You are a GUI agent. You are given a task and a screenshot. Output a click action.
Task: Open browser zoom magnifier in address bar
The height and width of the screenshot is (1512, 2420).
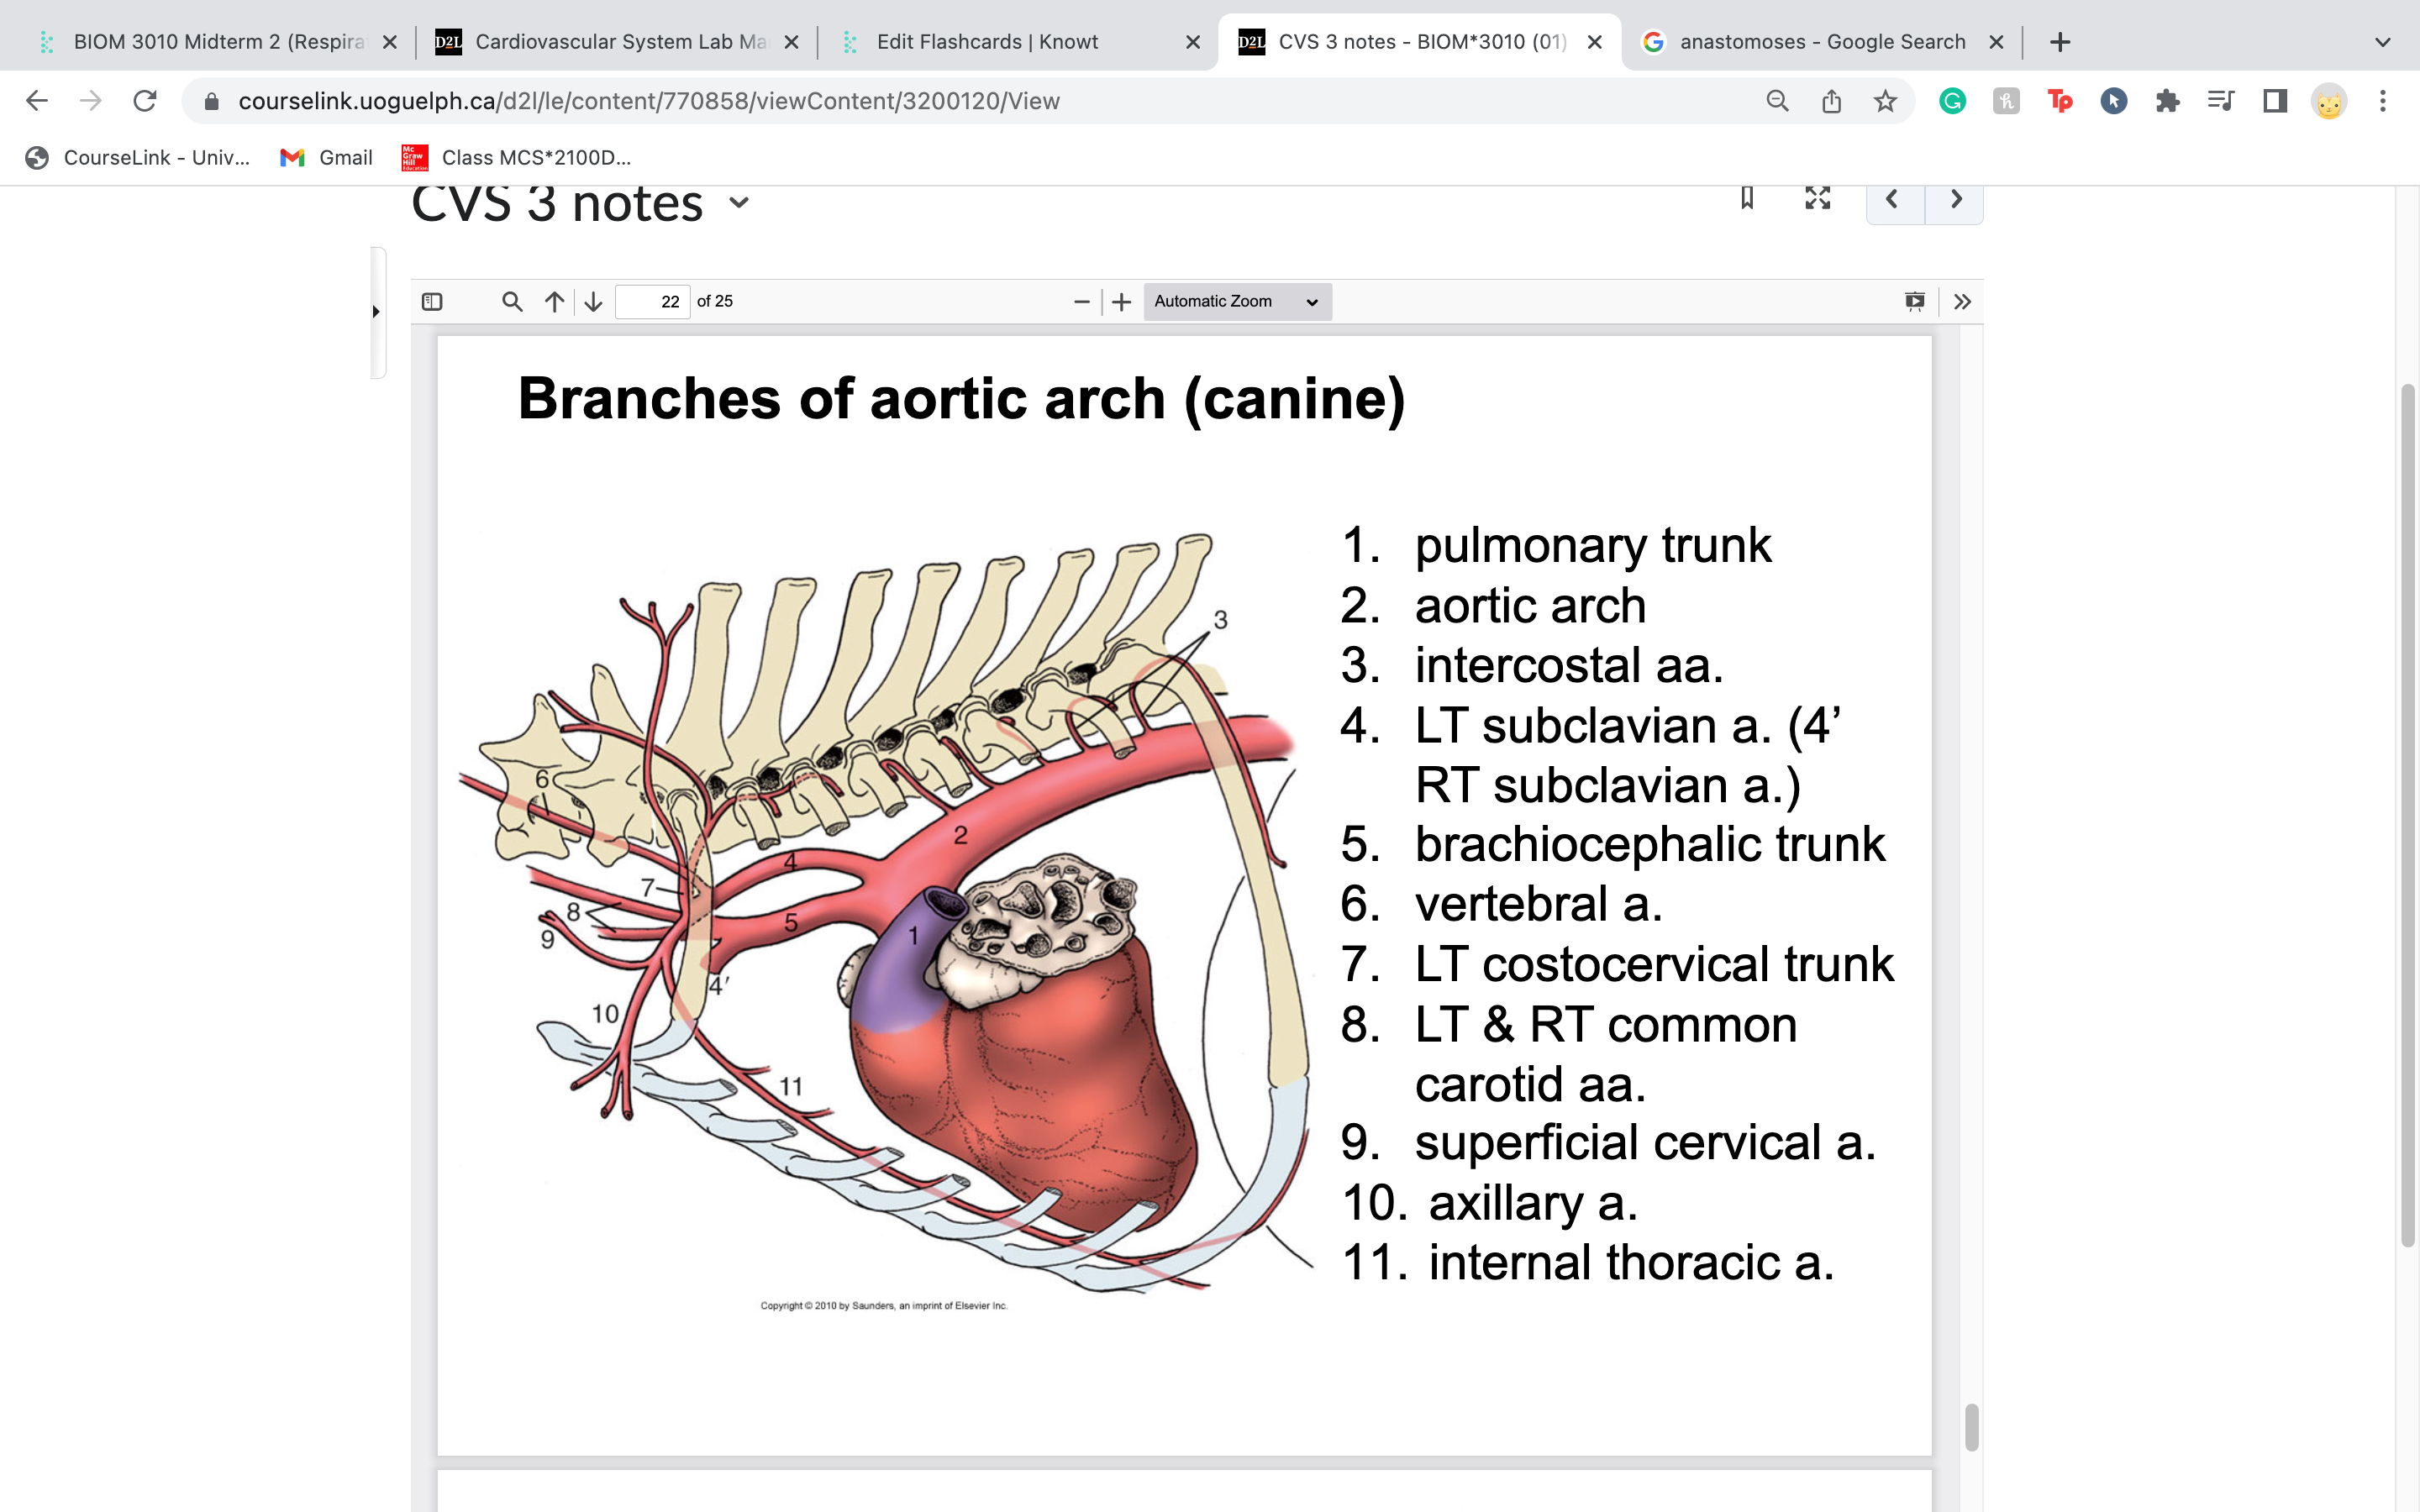(x=1777, y=101)
